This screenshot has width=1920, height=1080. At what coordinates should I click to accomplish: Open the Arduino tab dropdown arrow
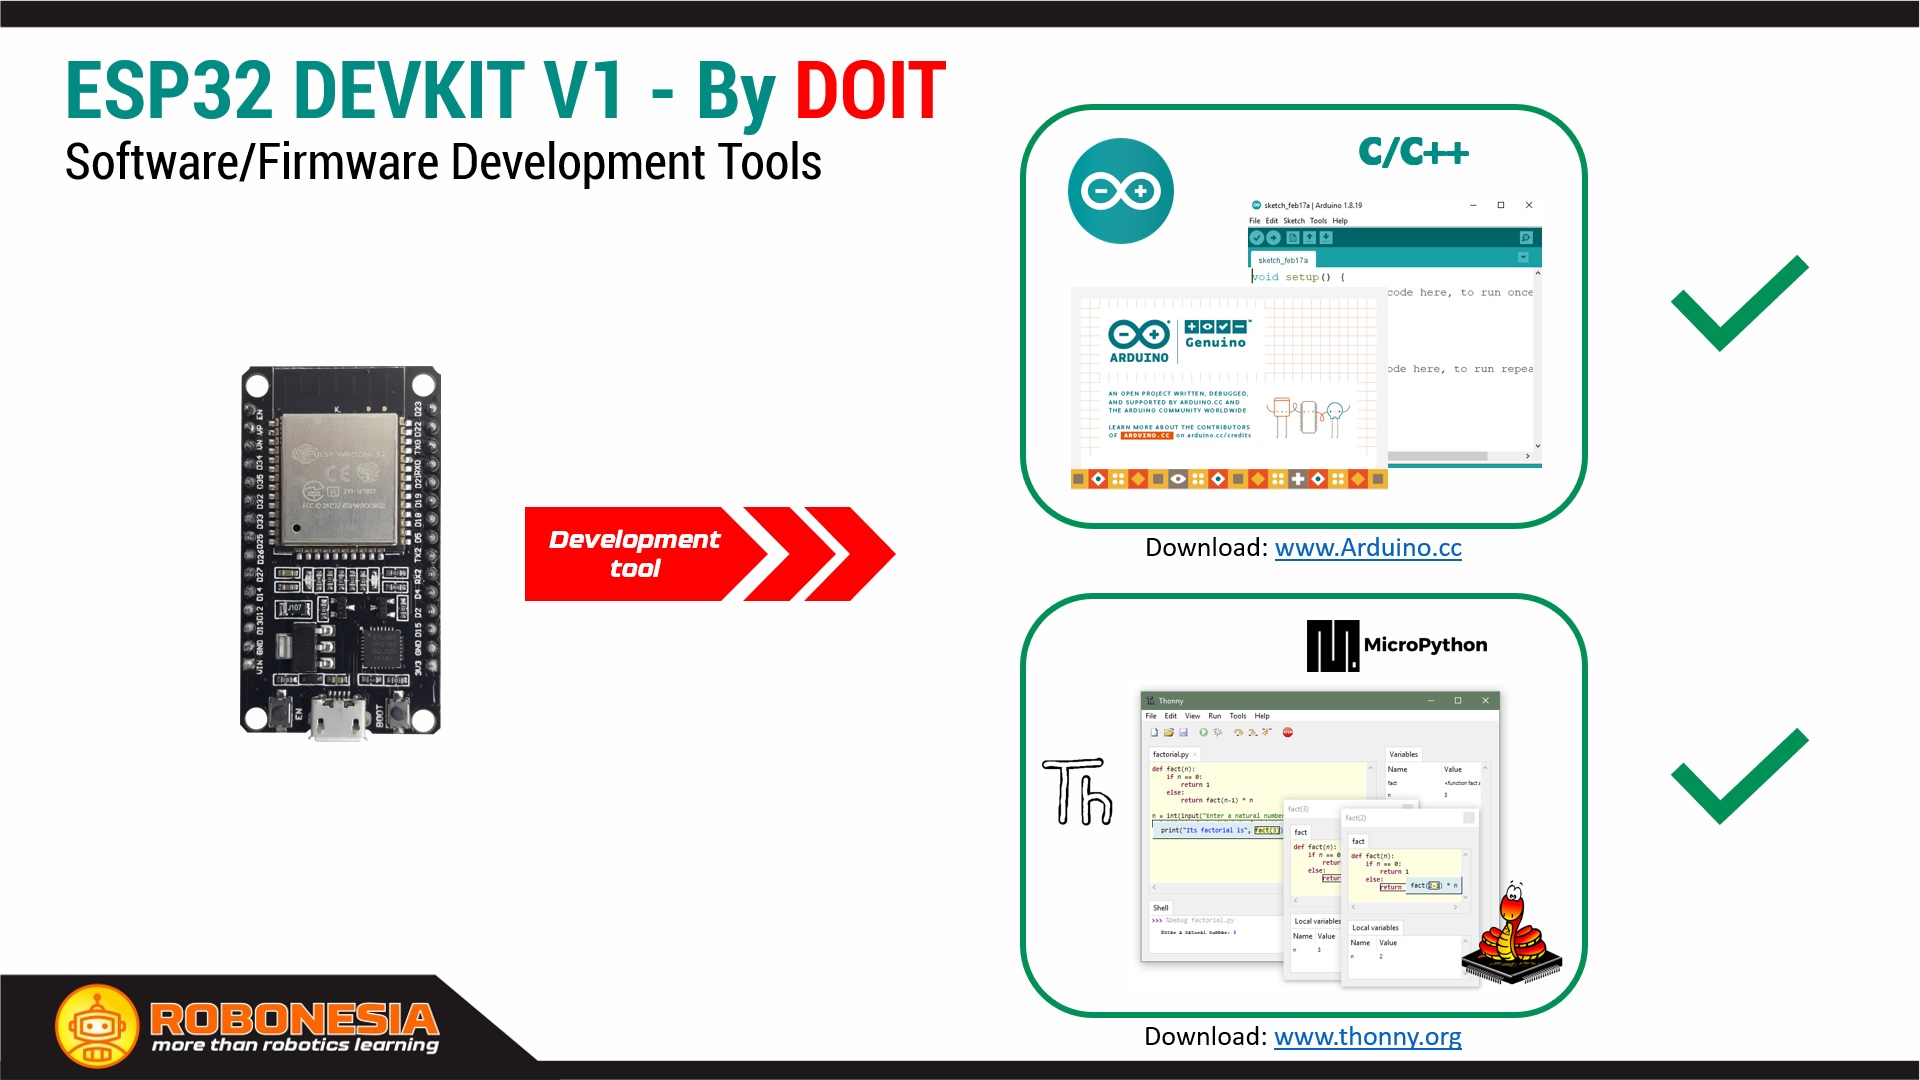[x=1523, y=257]
